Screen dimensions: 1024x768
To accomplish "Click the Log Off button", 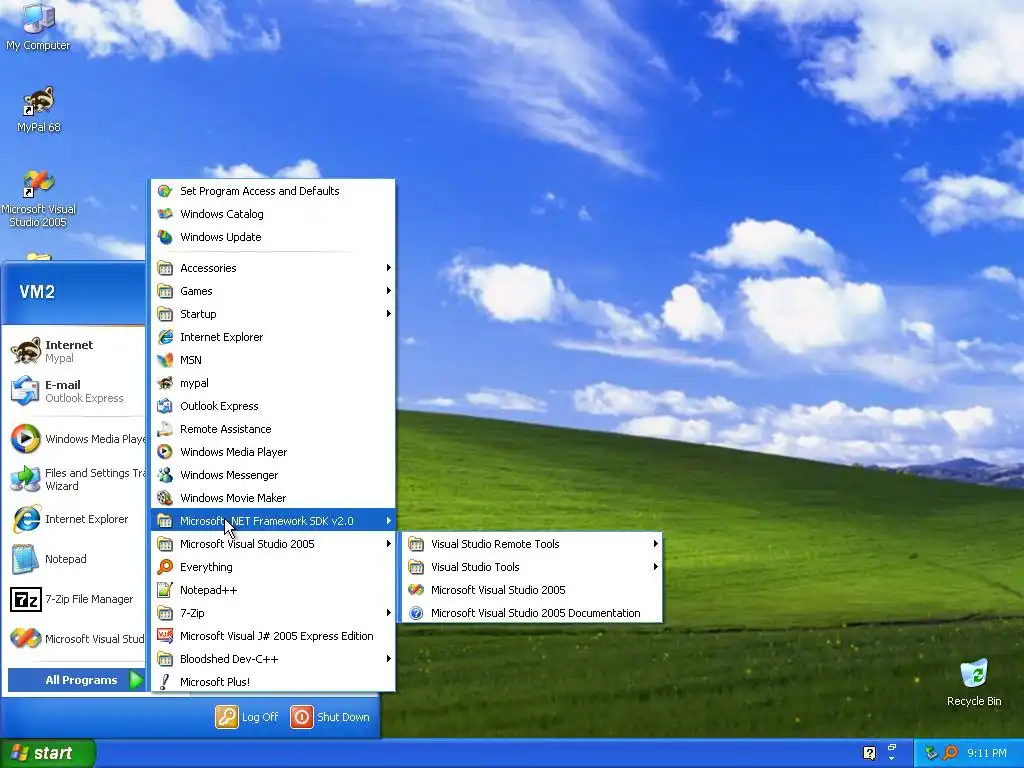I will point(247,717).
